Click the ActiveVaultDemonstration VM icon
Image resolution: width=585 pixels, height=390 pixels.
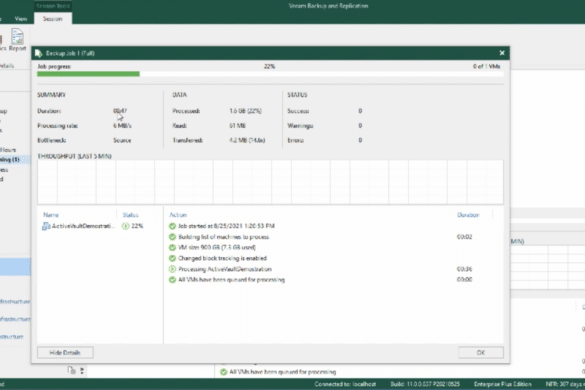(46, 226)
